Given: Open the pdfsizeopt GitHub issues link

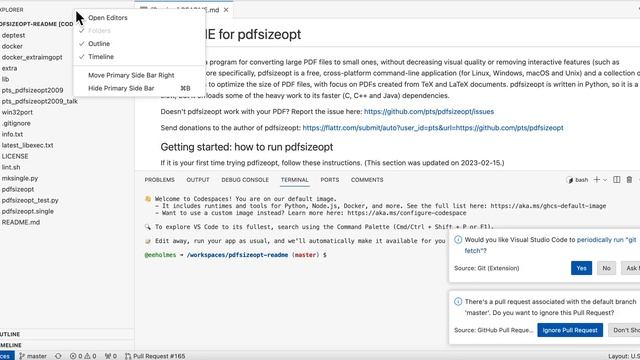Looking at the screenshot, I should point(429,111).
